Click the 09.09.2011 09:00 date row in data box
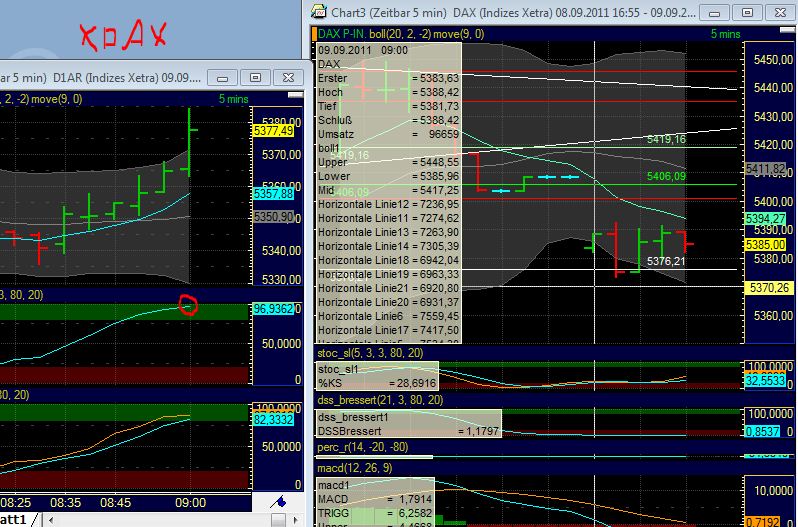Screen dimensions: 798x527 [x=363, y=50]
